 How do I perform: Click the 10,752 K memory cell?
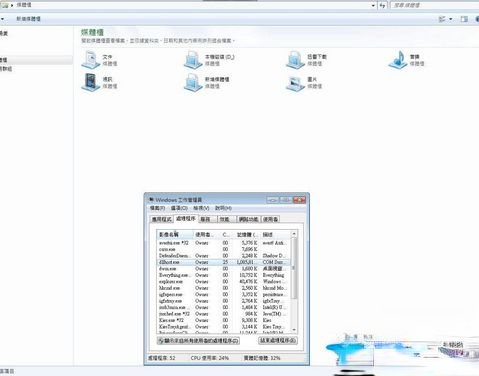coord(248,275)
